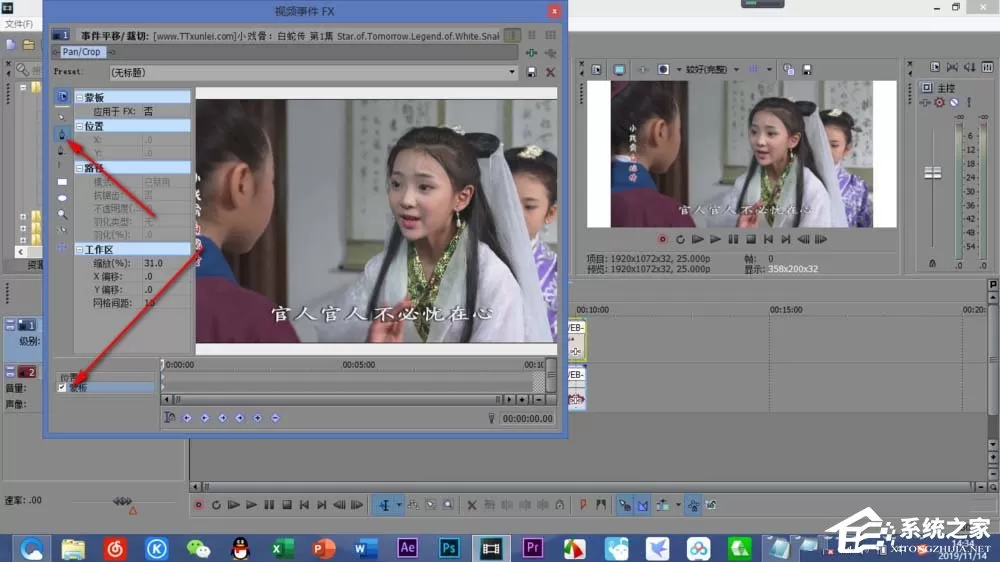Save snapshot of preview to file

pos(807,69)
